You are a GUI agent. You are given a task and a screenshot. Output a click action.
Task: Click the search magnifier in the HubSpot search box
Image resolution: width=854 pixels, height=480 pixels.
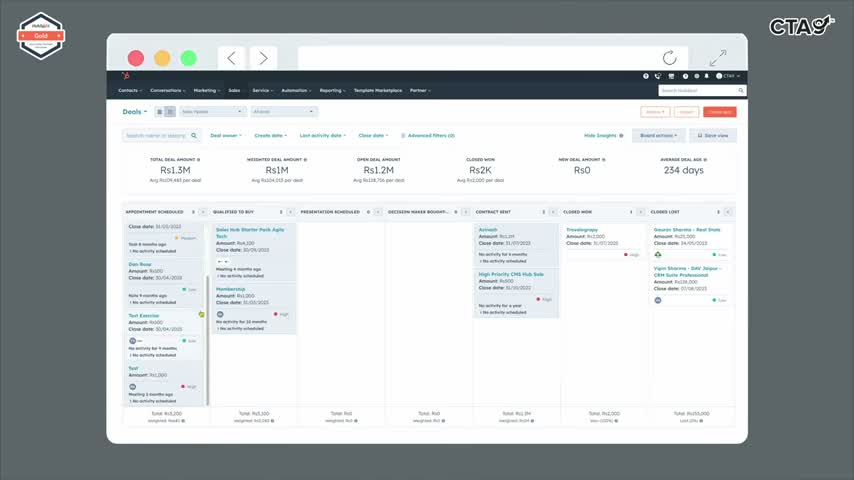741,90
